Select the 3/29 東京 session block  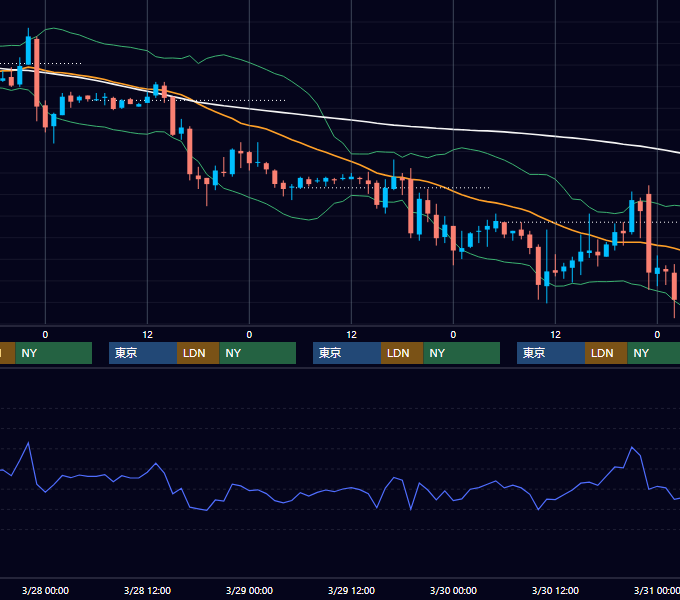click(347, 353)
